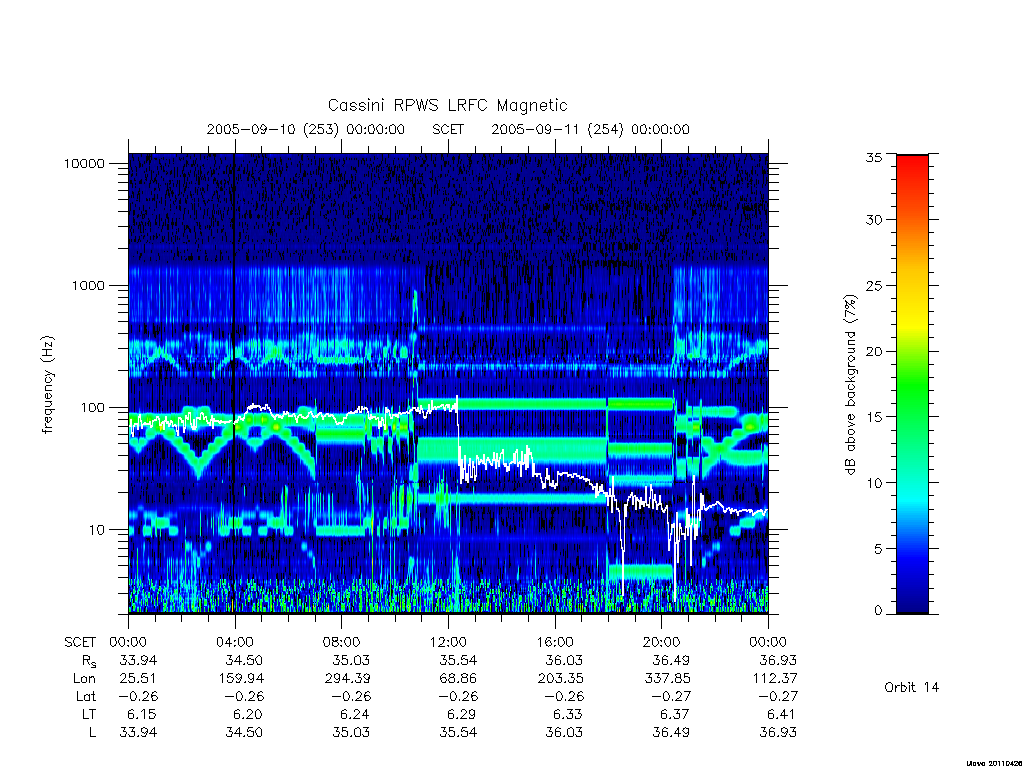Viewport: 1024px width, 768px height.
Task: Click the start date '2005-09-10 (253) 00:00:00'
Action: pyautogui.click(x=306, y=129)
